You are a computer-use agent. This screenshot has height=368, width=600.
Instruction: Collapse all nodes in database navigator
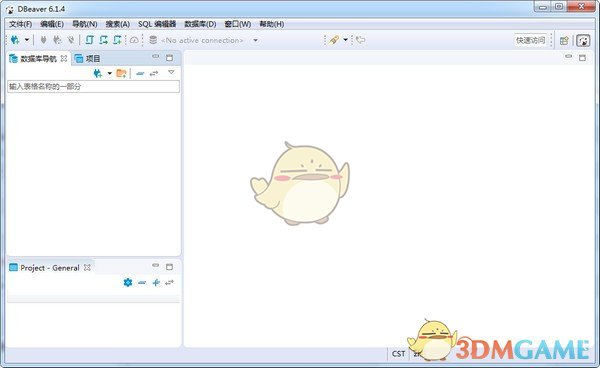[x=140, y=73]
